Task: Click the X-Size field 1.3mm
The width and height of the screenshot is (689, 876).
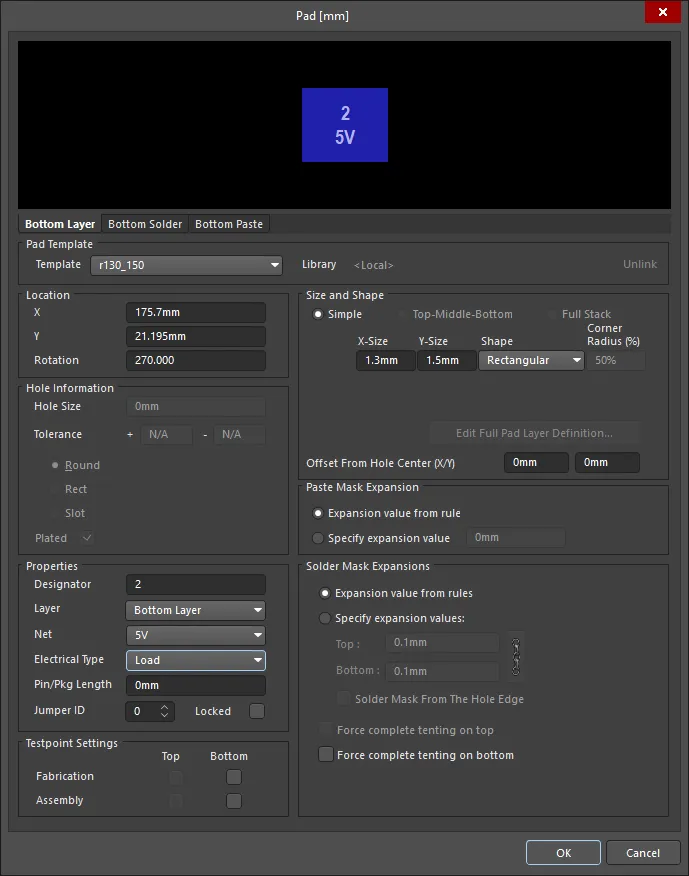Action: pyautogui.click(x=386, y=360)
